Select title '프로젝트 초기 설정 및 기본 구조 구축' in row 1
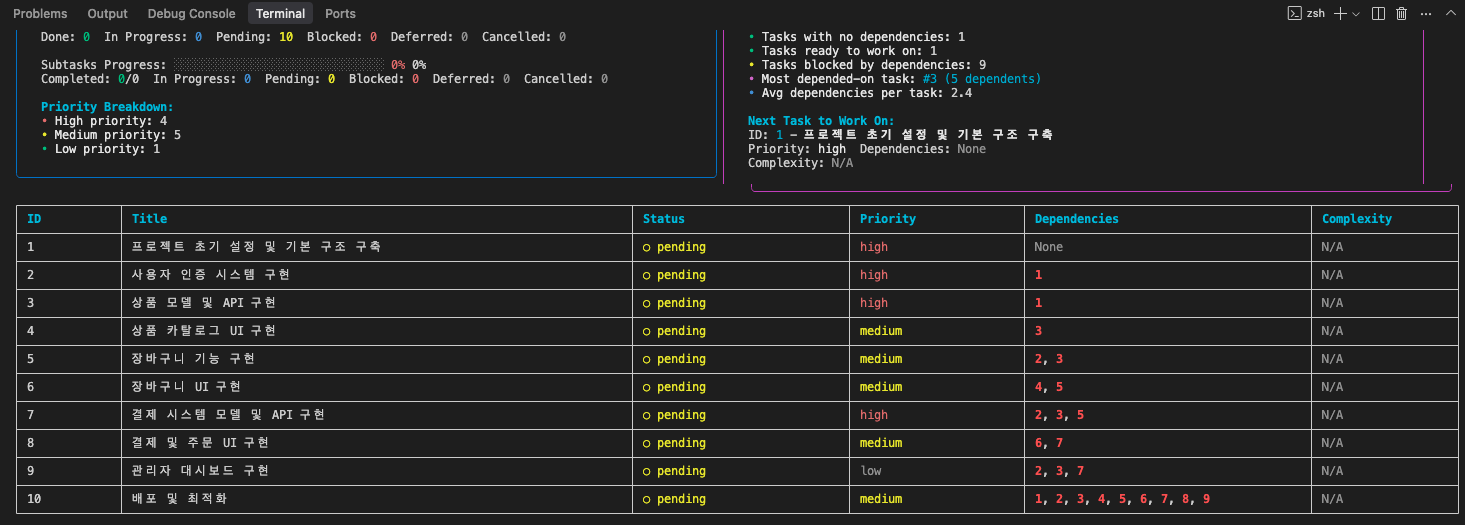Image resolution: width=1465 pixels, height=525 pixels. coord(256,246)
